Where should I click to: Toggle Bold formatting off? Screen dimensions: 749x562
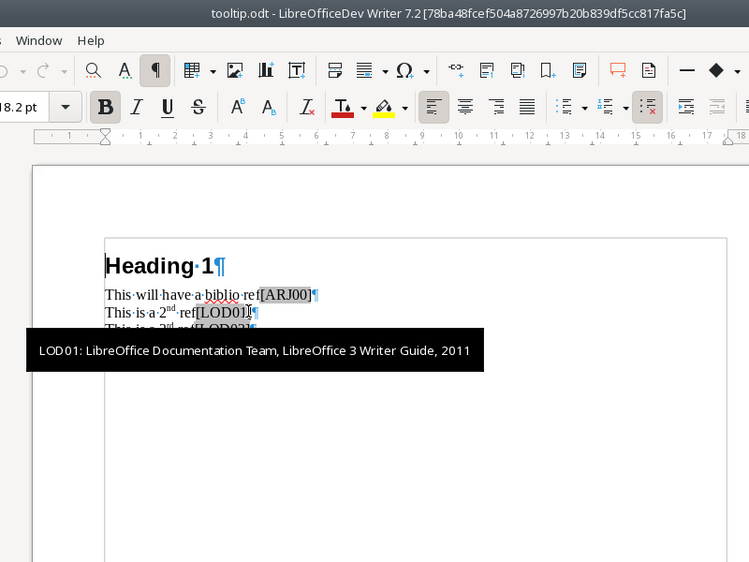[x=105, y=107]
